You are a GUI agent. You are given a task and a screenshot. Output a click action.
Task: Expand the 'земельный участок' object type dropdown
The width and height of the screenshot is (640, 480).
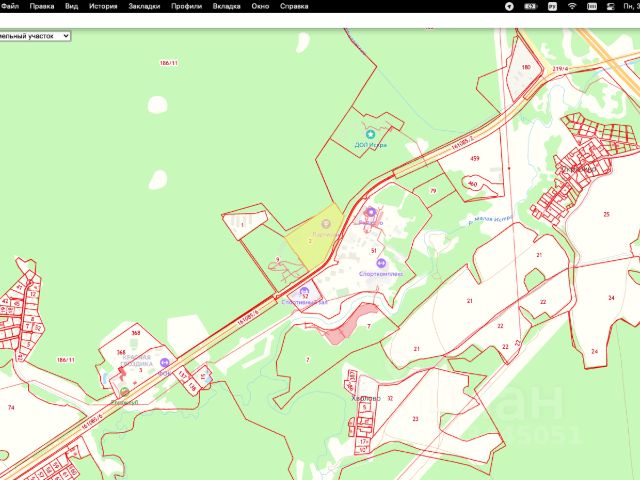[35, 36]
